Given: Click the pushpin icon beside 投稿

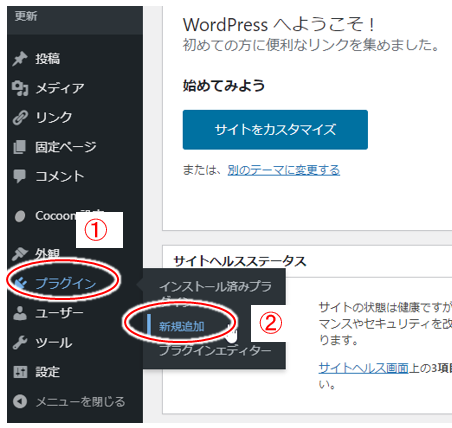Looking at the screenshot, I should tap(20, 59).
